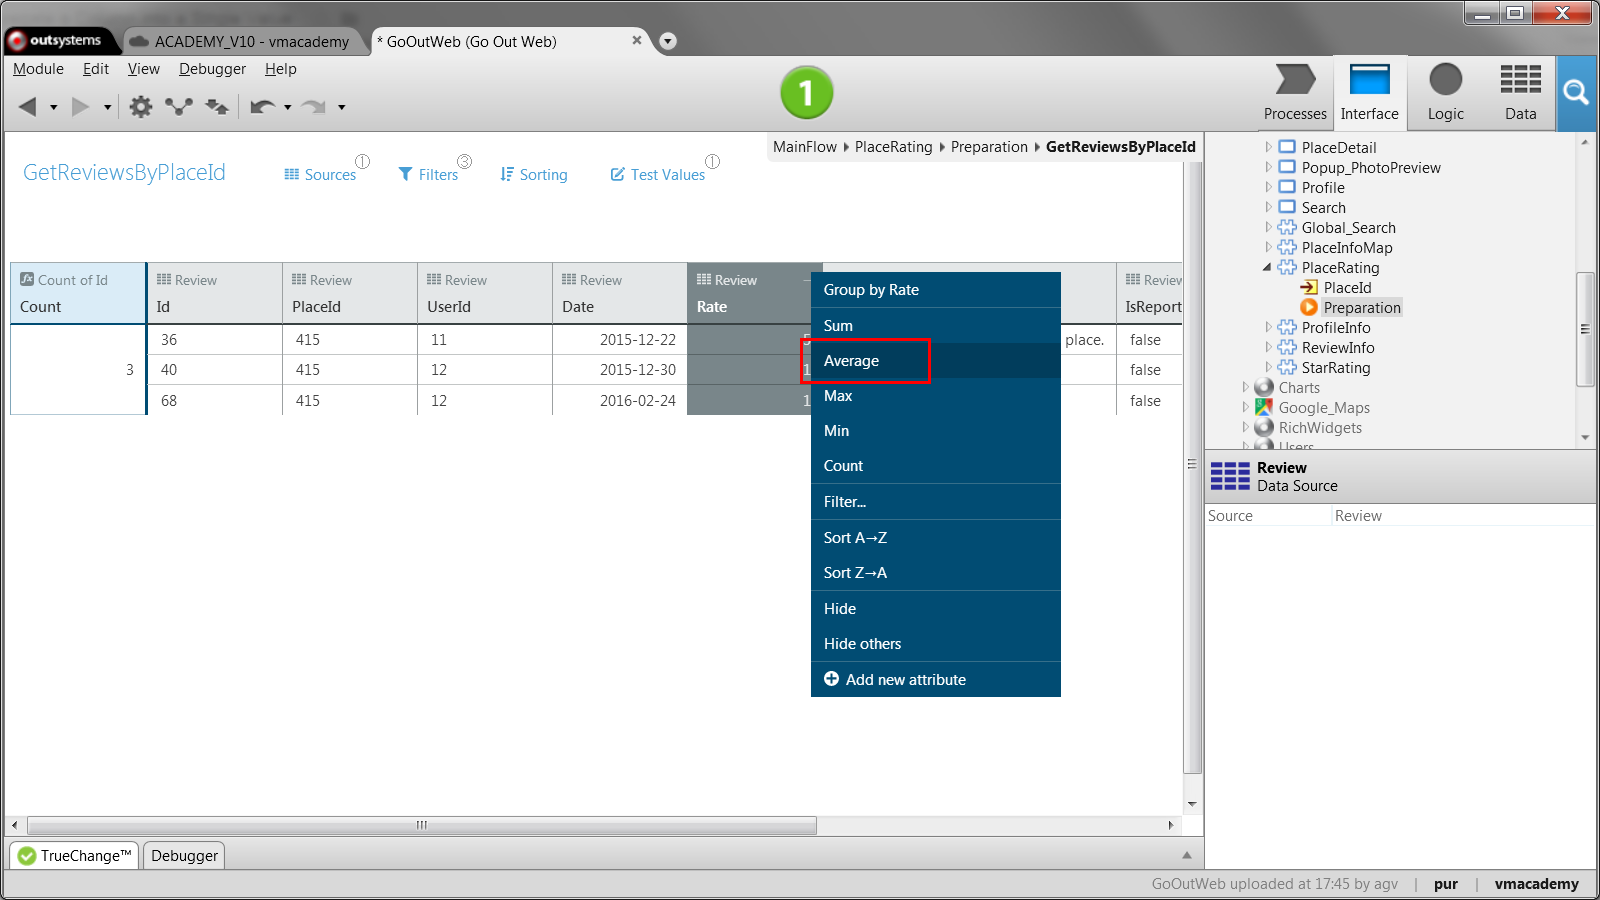Click the settings gear in the toolbar
This screenshot has width=1600, height=900.
[141, 106]
